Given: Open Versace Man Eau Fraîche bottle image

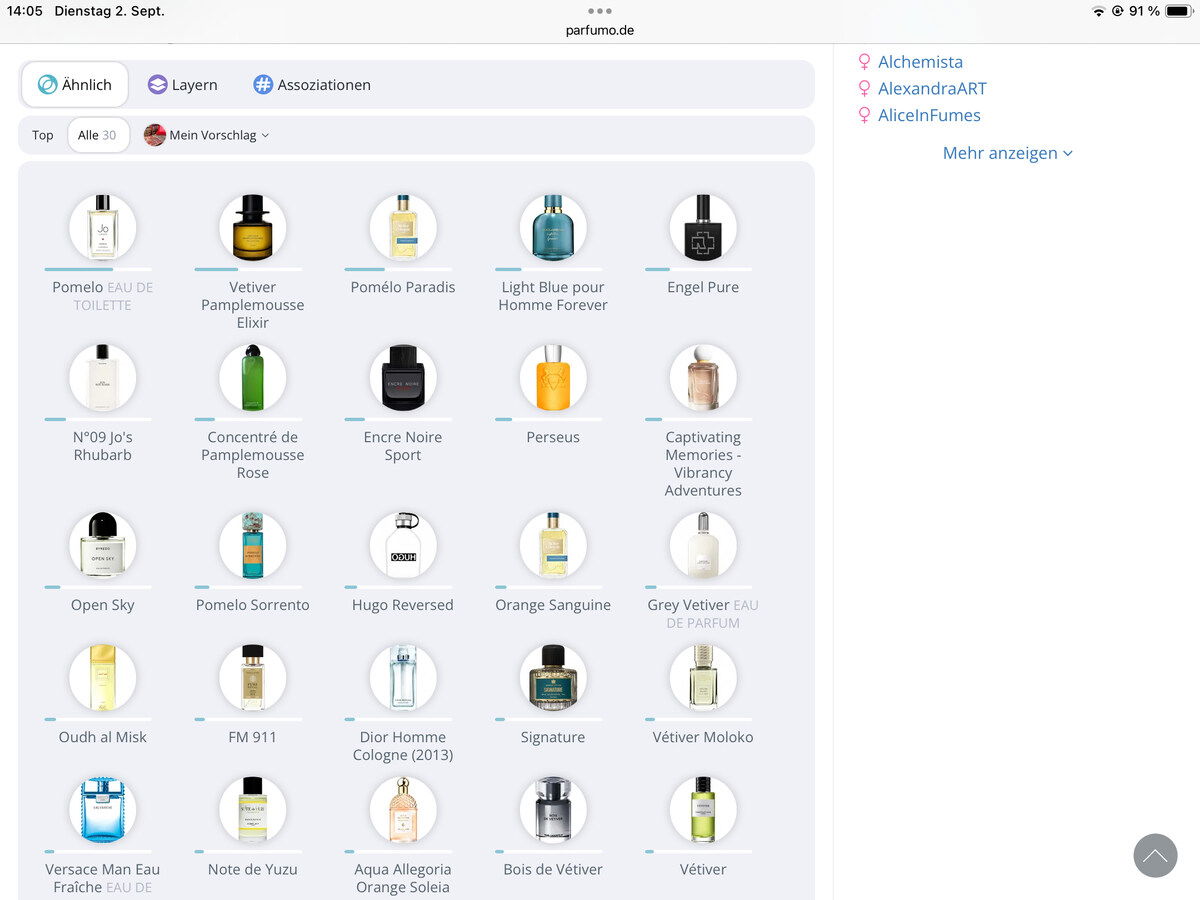Looking at the screenshot, I should [103, 810].
